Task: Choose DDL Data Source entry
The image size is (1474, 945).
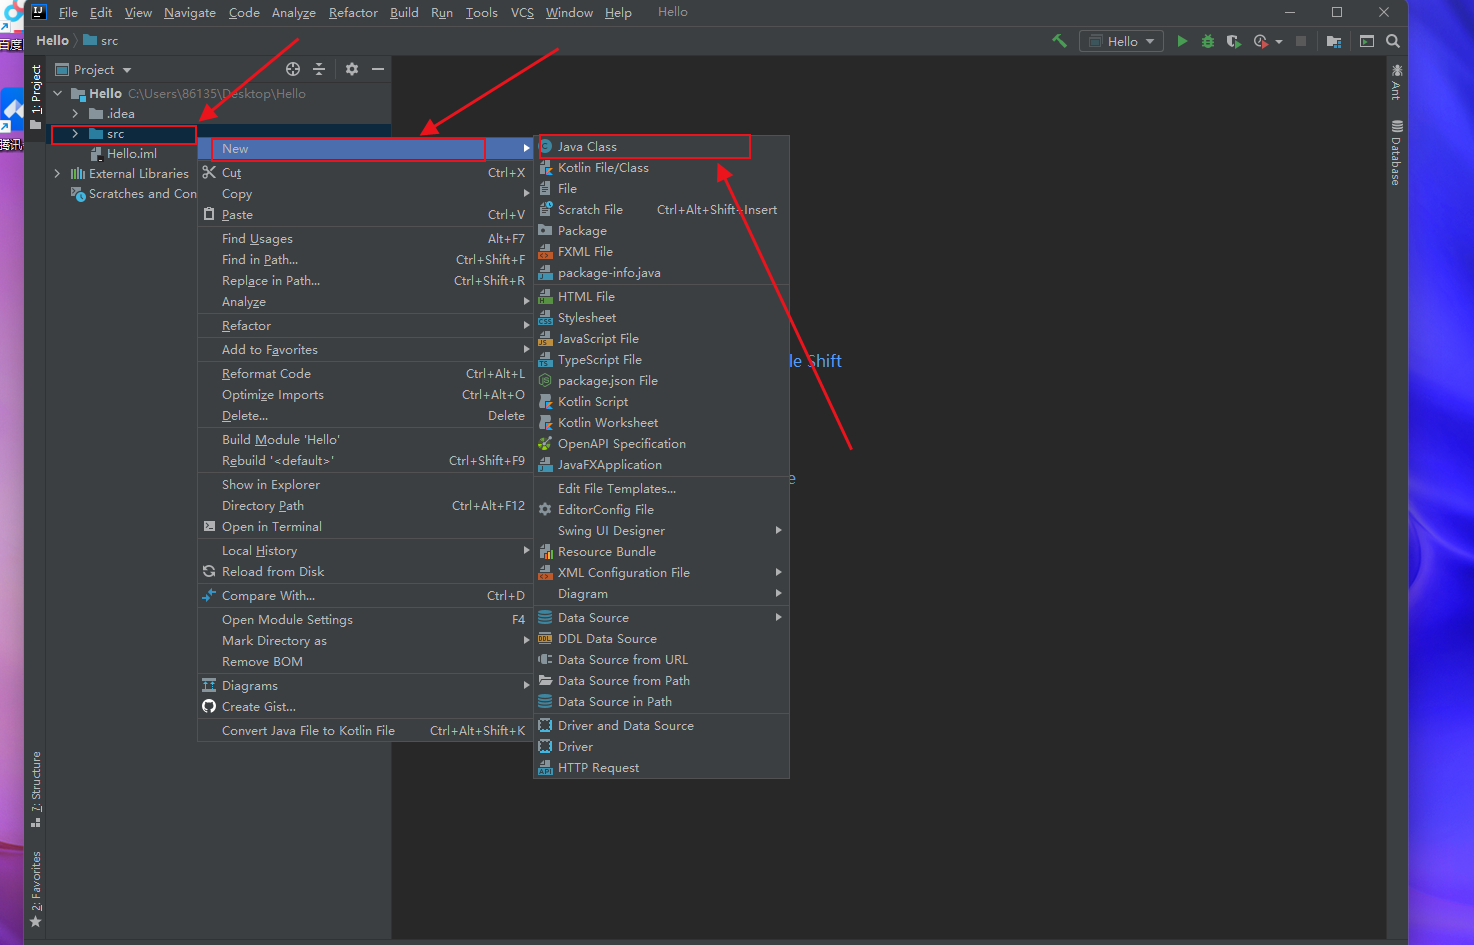Action: point(661,639)
